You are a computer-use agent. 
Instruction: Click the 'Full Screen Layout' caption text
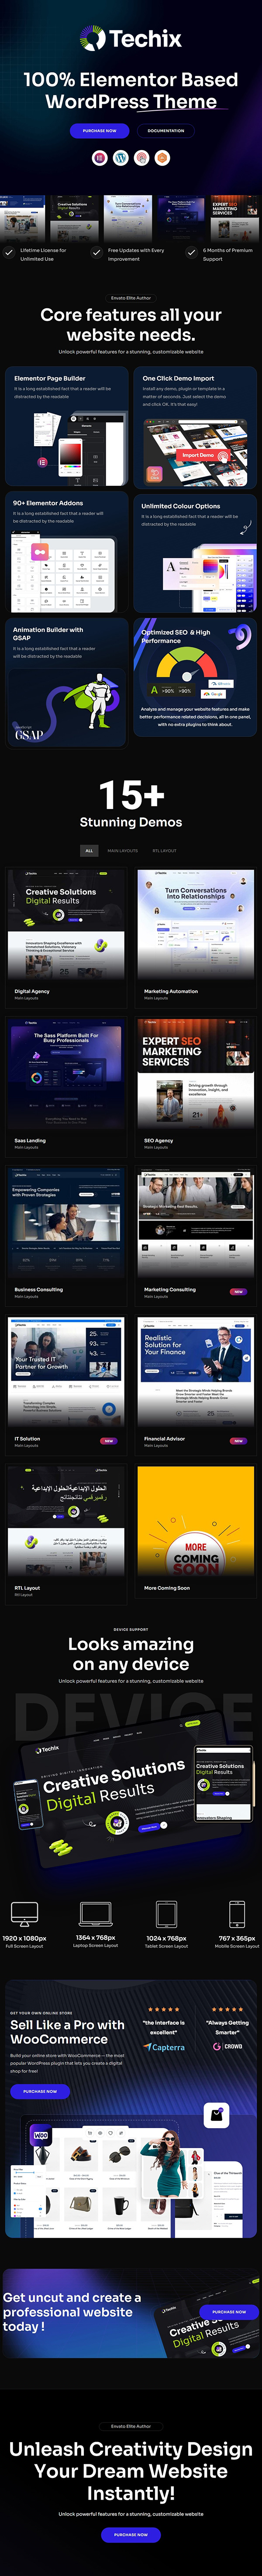pos(24,1946)
